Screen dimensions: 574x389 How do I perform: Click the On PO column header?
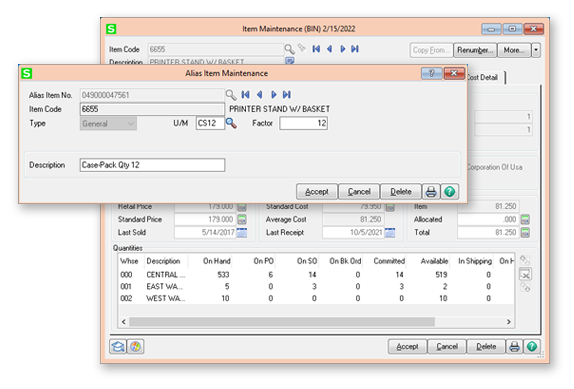coord(264,261)
